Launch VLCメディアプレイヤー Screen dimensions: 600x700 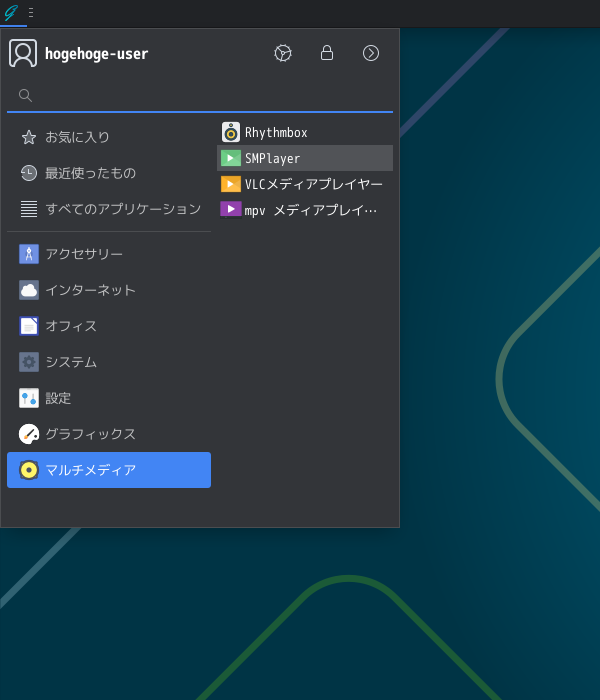[305, 184]
